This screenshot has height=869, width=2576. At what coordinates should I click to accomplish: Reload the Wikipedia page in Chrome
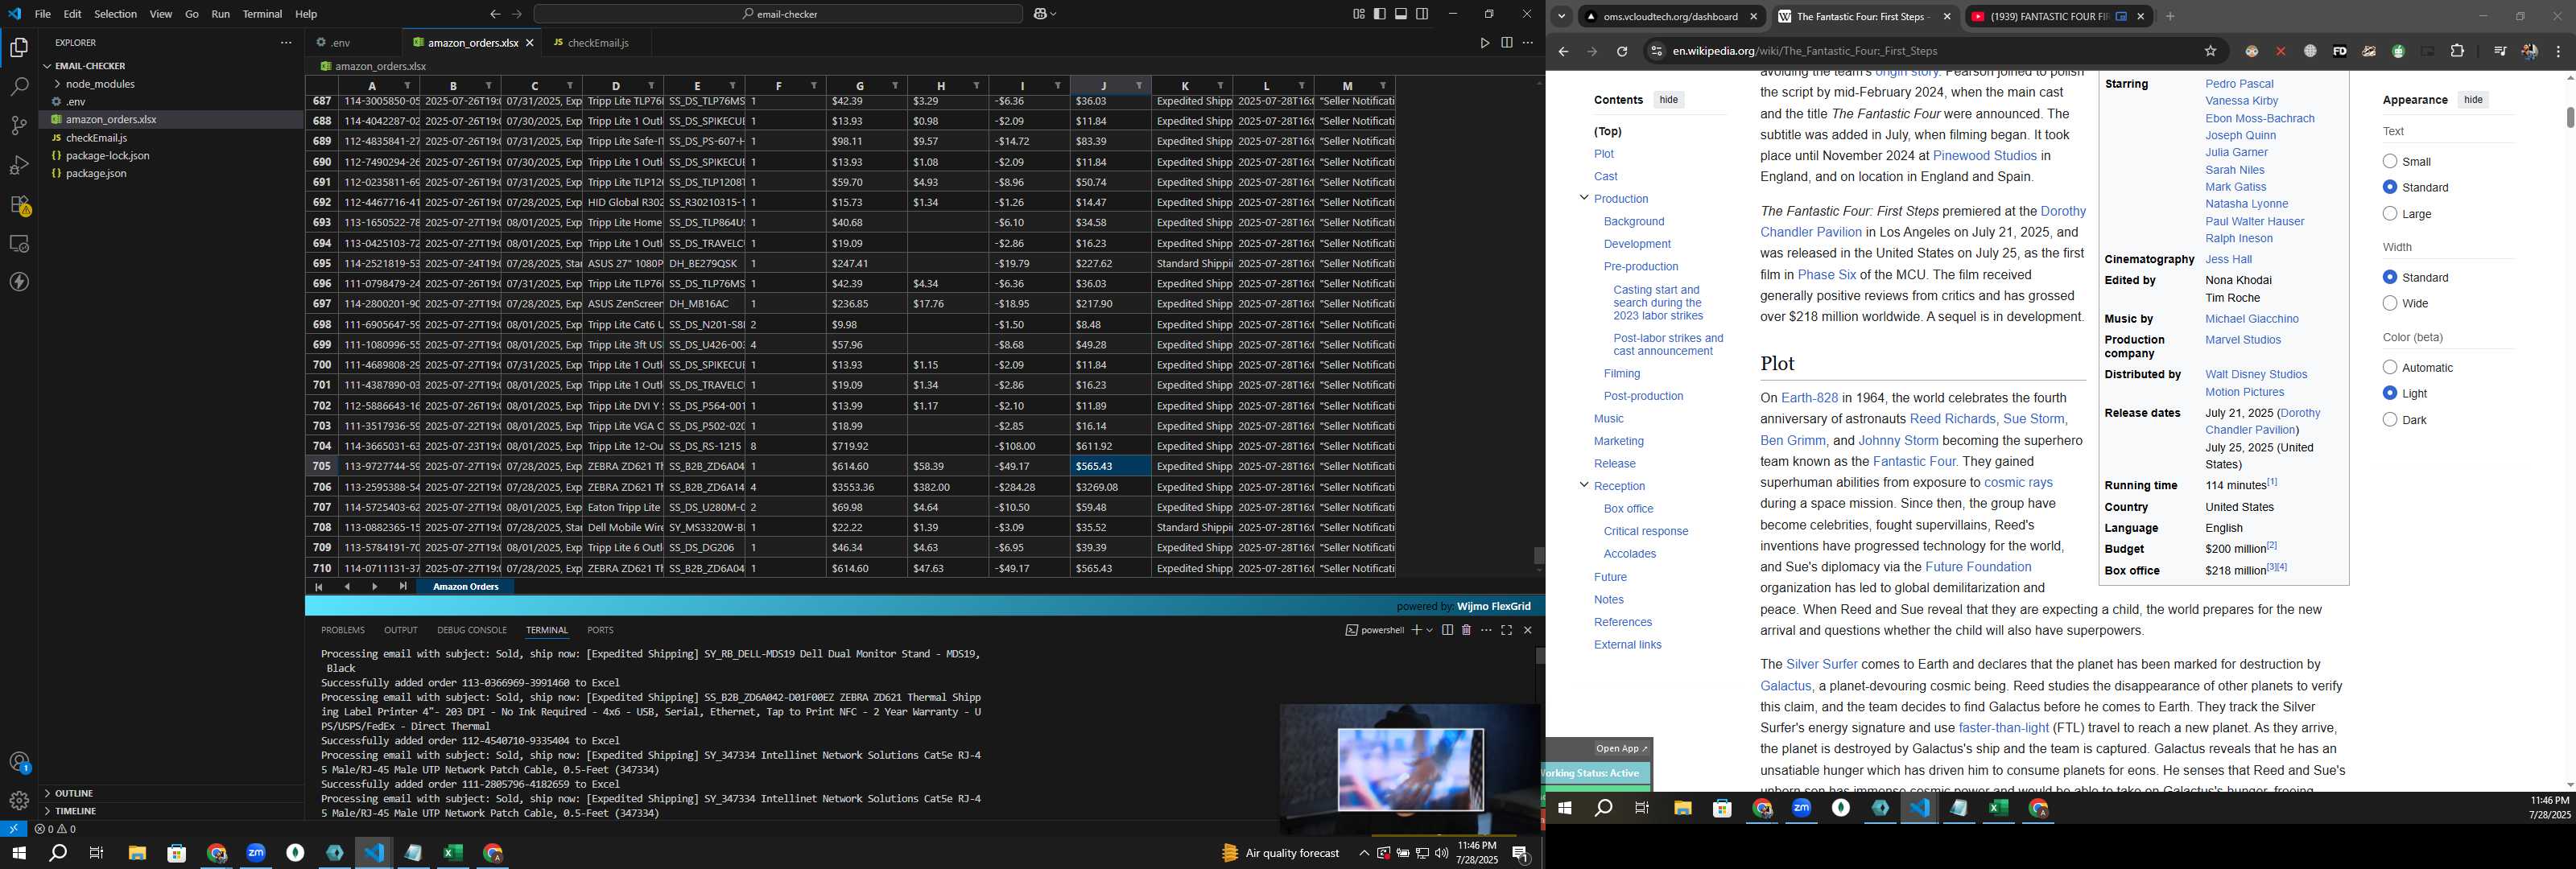tap(1621, 51)
